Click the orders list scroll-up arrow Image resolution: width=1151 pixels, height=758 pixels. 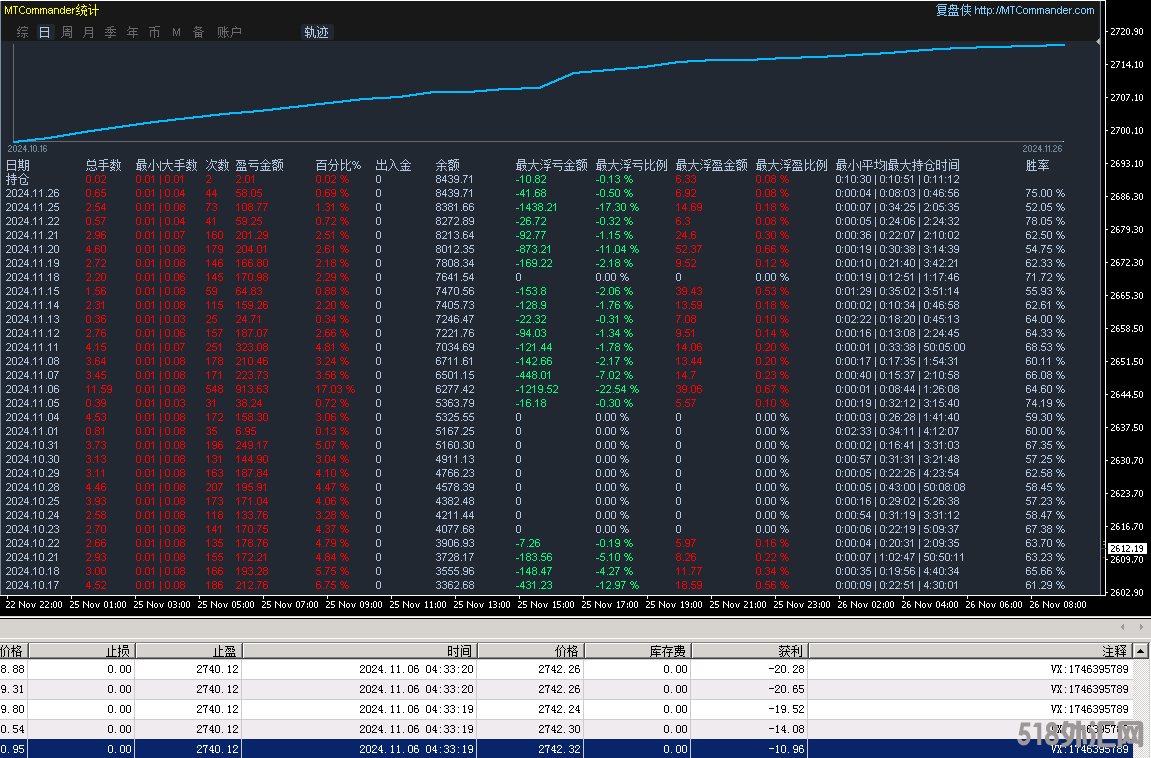click(x=1142, y=650)
